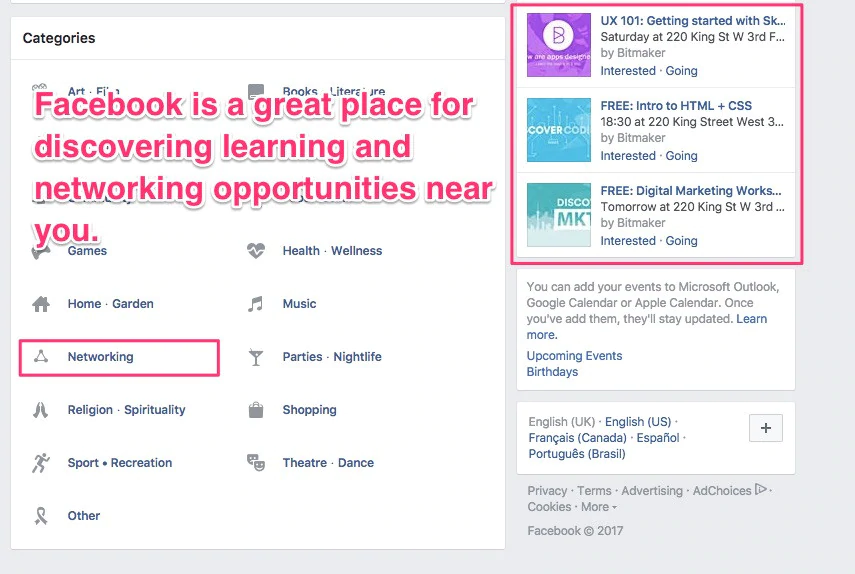
Task: Browse the Nightlife category link
Action: (358, 357)
